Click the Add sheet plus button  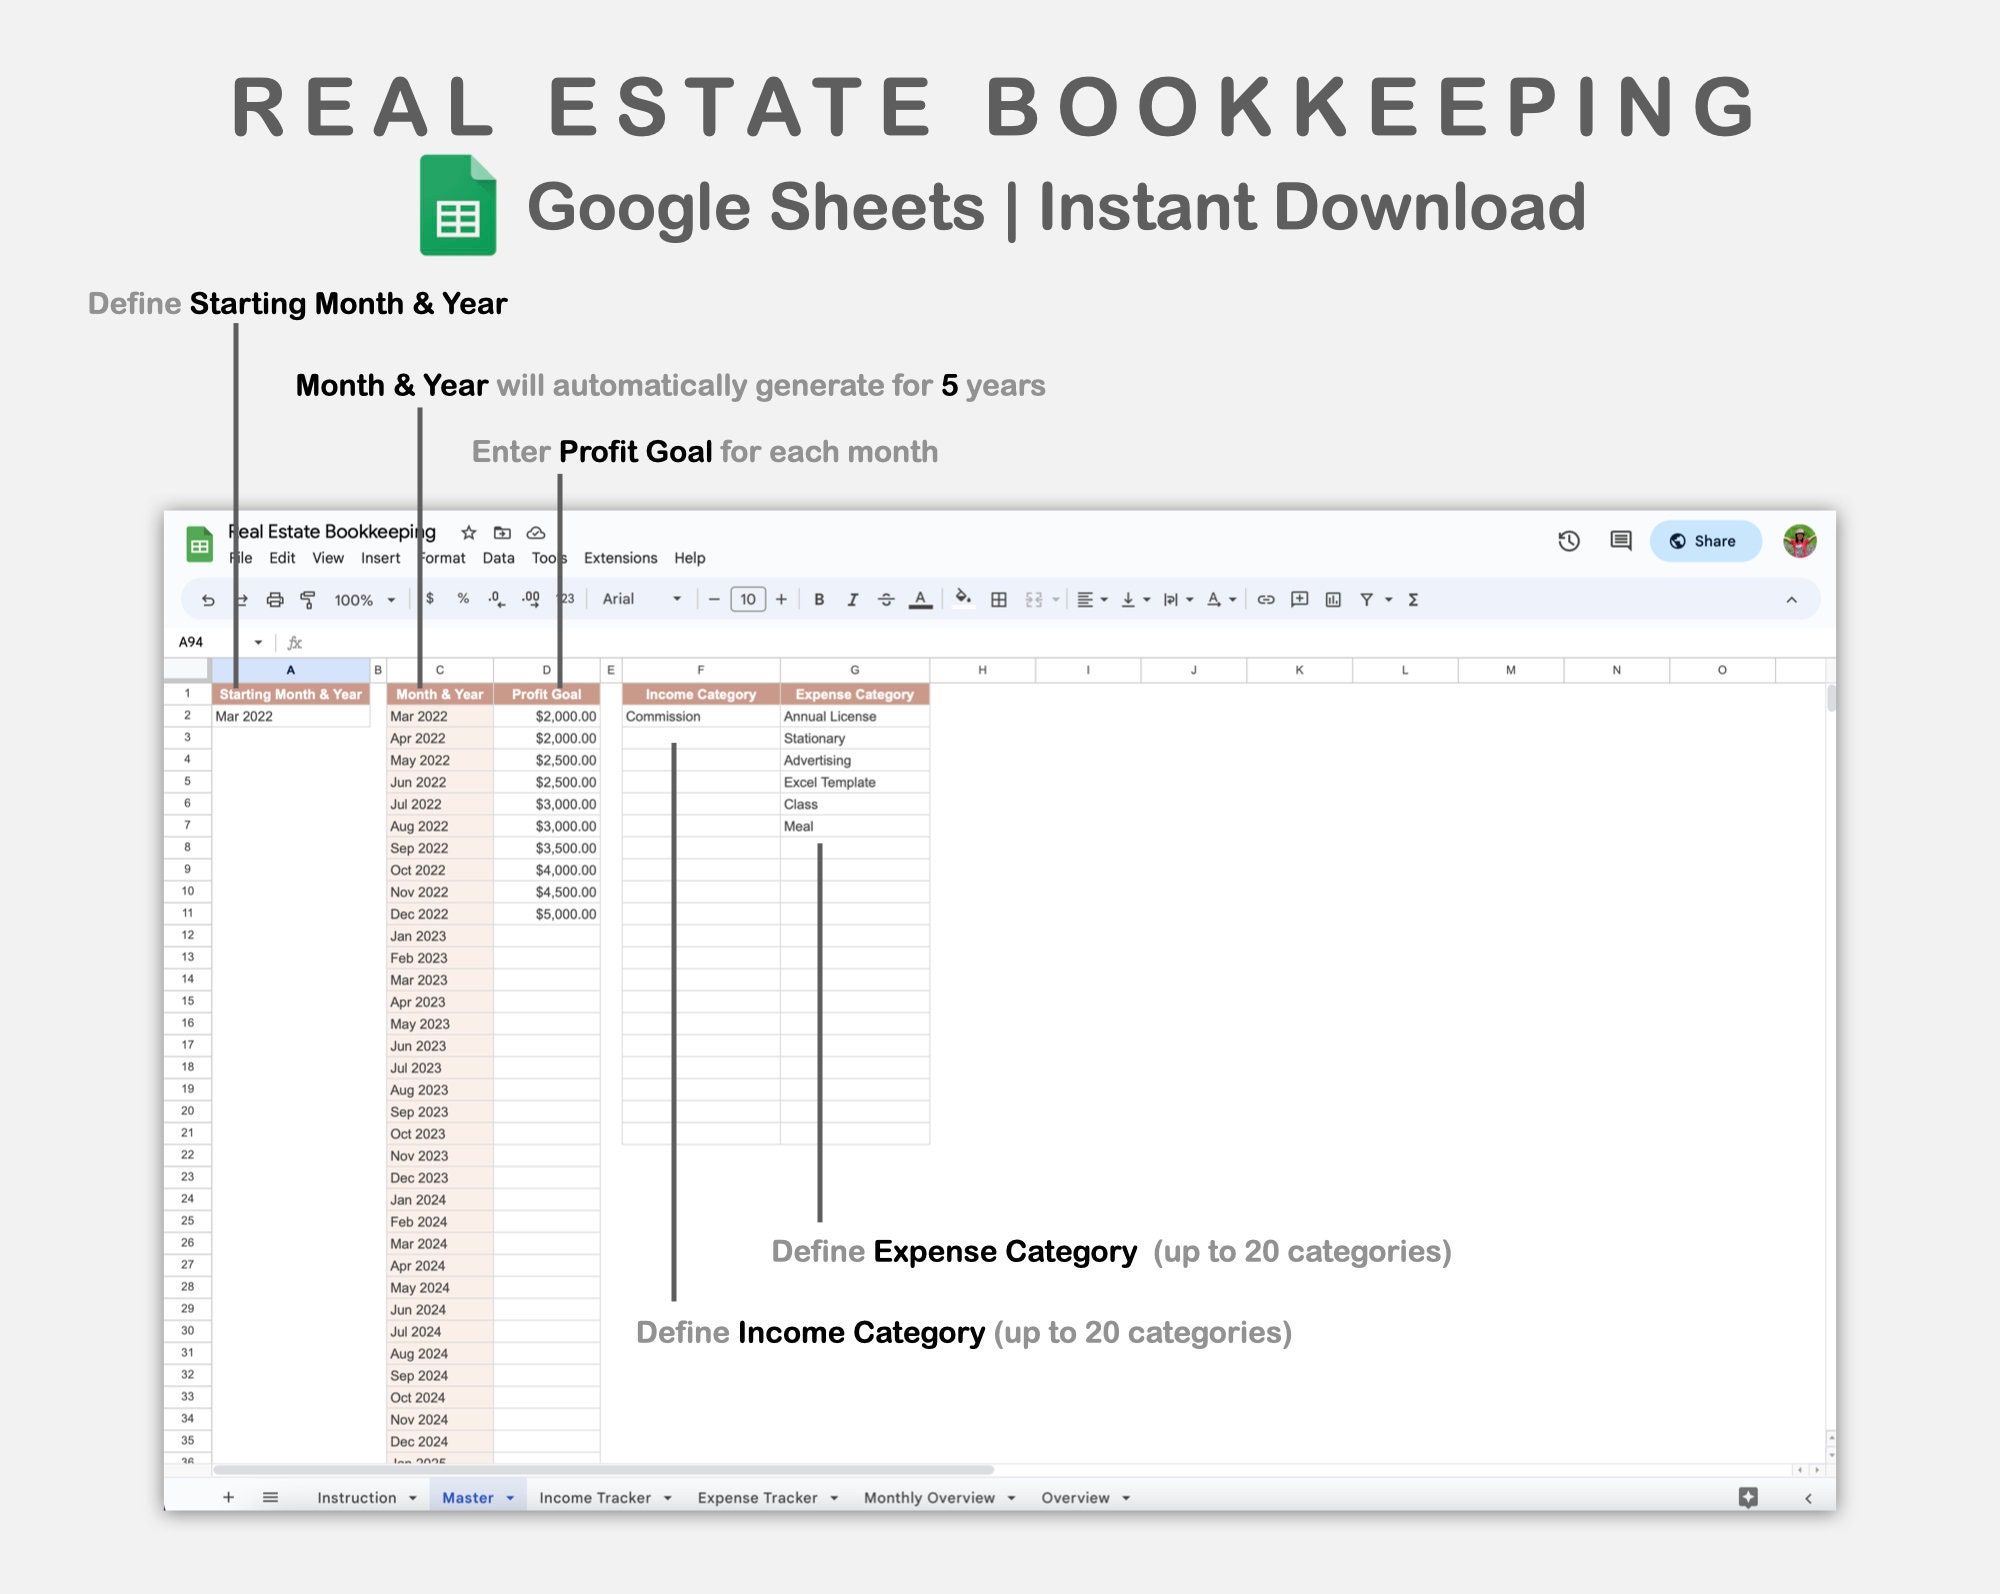[228, 1497]
